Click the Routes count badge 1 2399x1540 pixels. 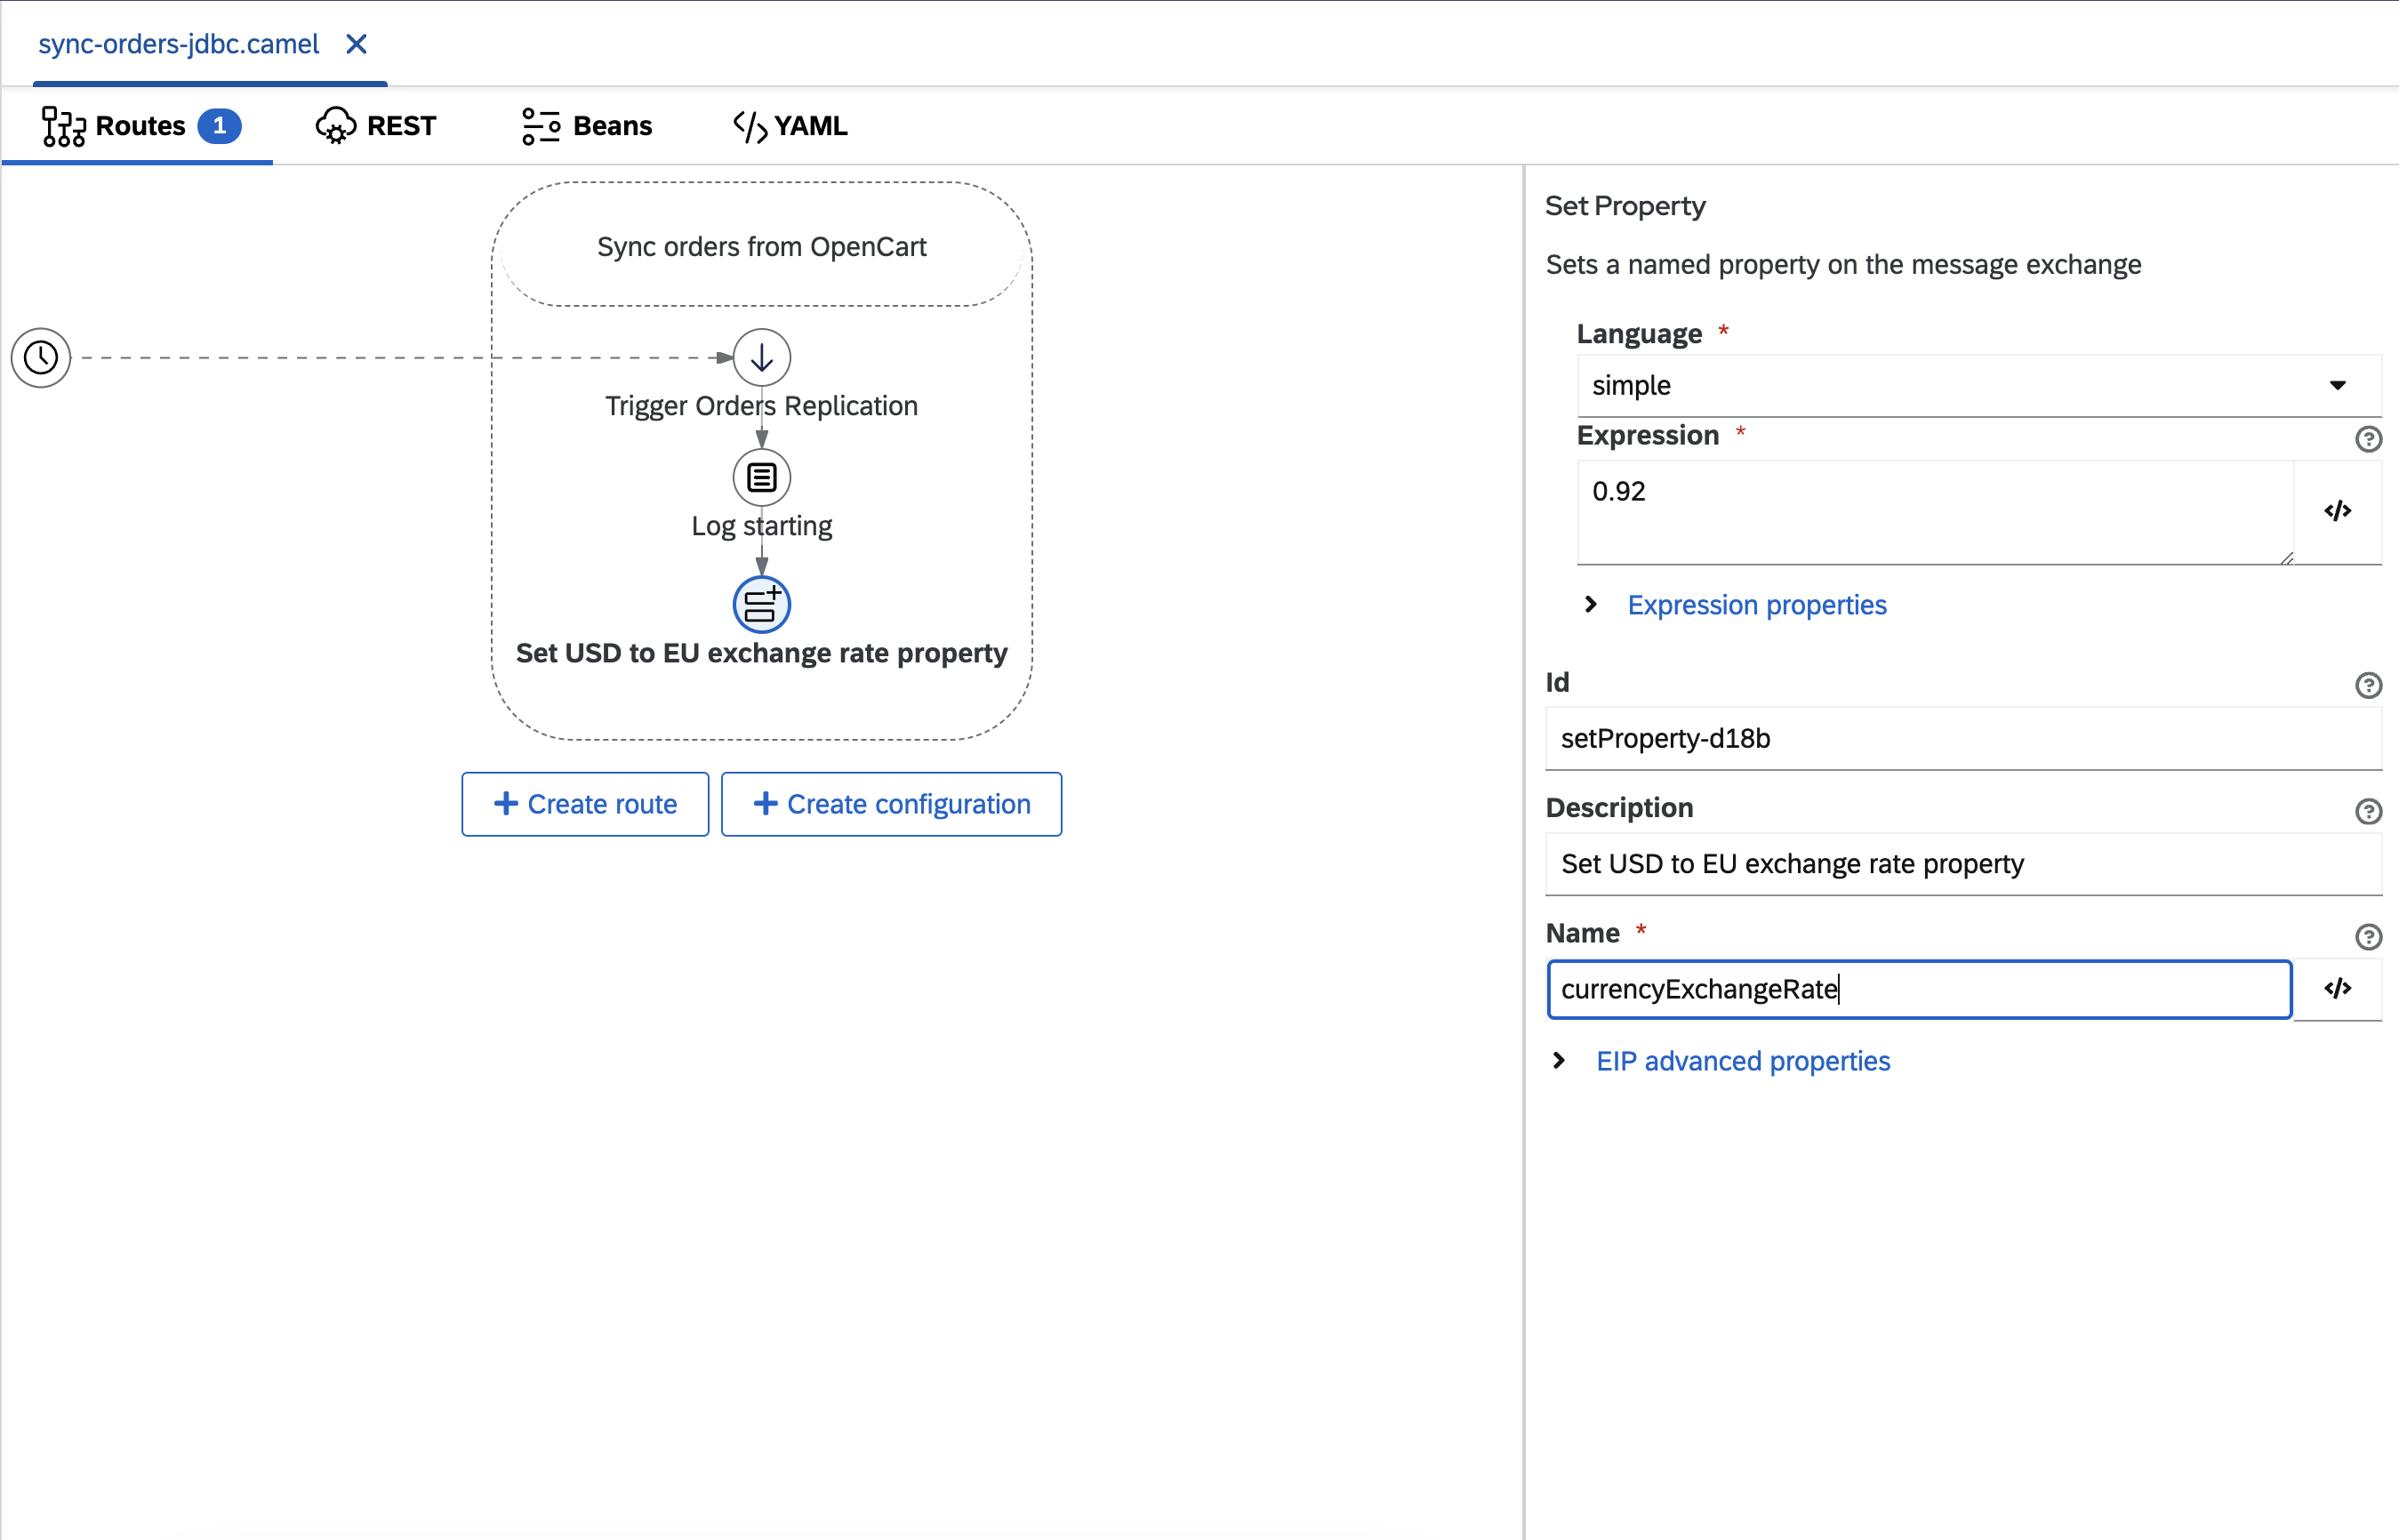[219, 126]
